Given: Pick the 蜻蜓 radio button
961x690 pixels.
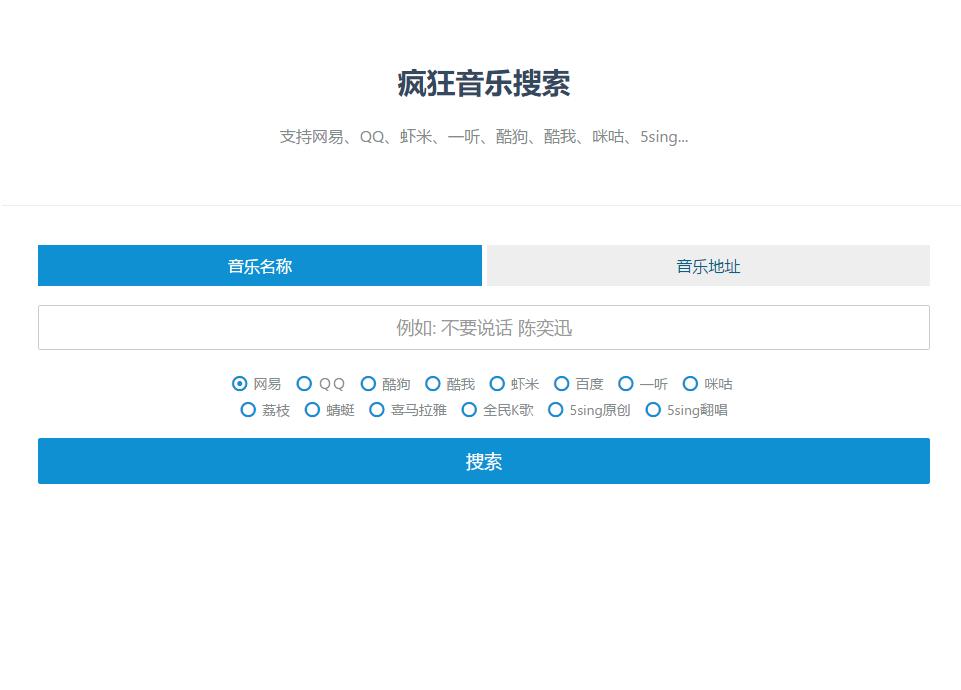Looking at the screenshot, I should 312,410.
